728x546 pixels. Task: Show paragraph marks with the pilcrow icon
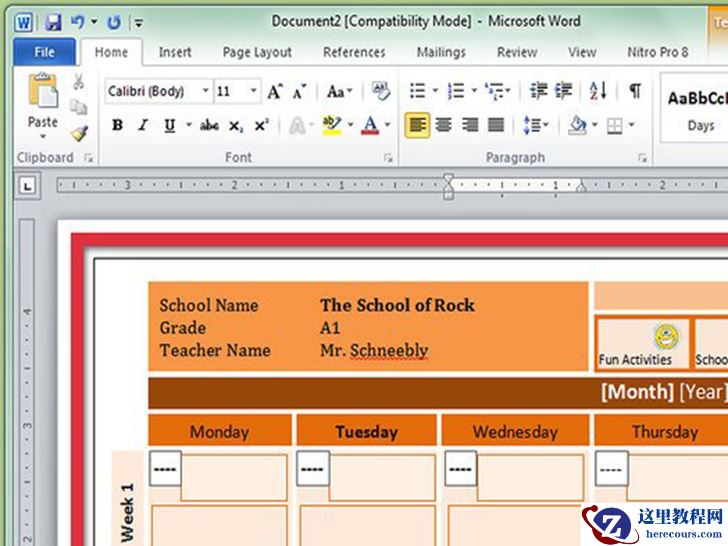point(635,91)
